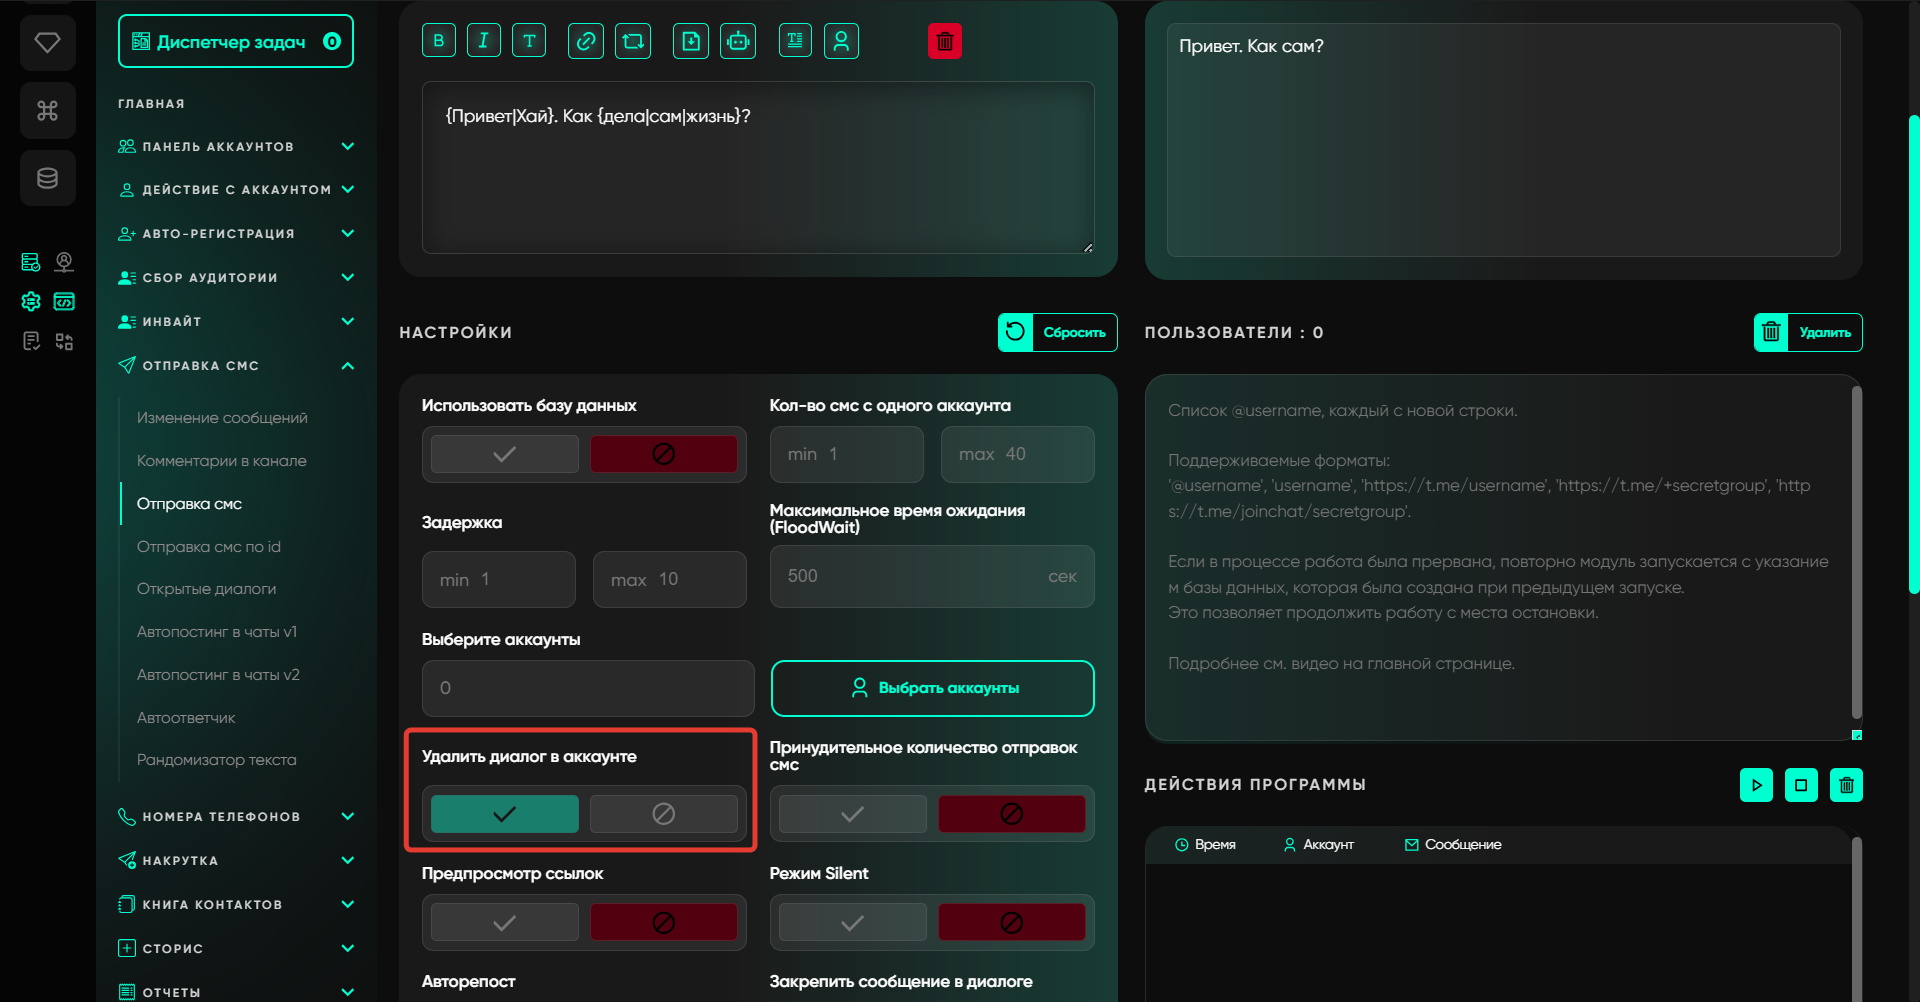Click the Bold formatting icon
The height and width of the screenshot is (1002, 1920).
point(439,41)
